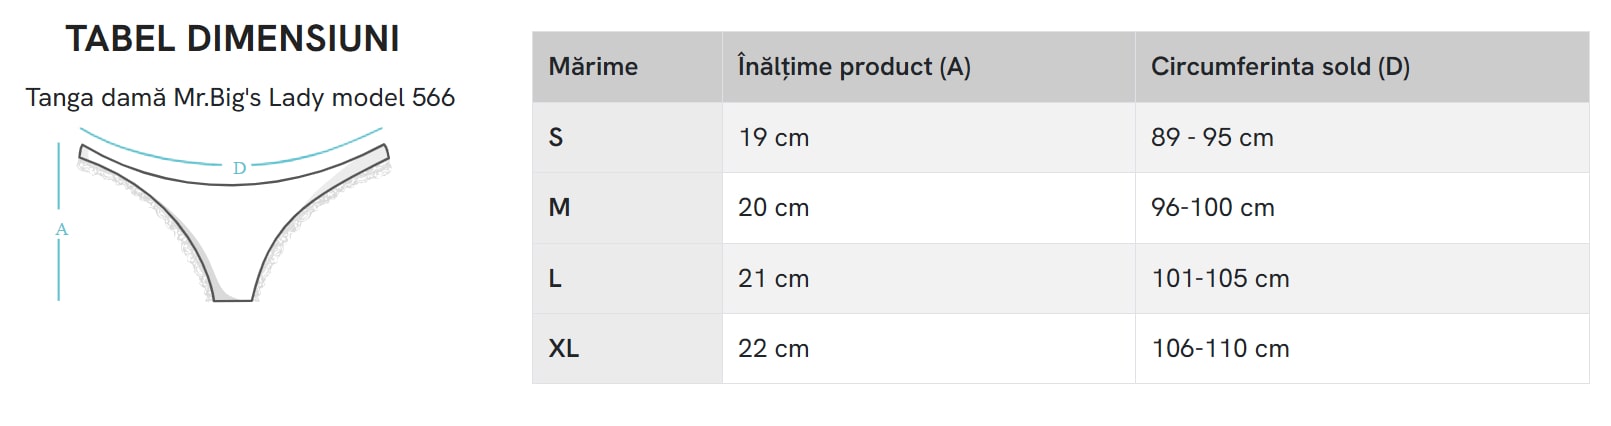Select the Circumferinta sold (D) column header
The height and width of the screenshot is (426, 1611).
(x=1279, y=67)
